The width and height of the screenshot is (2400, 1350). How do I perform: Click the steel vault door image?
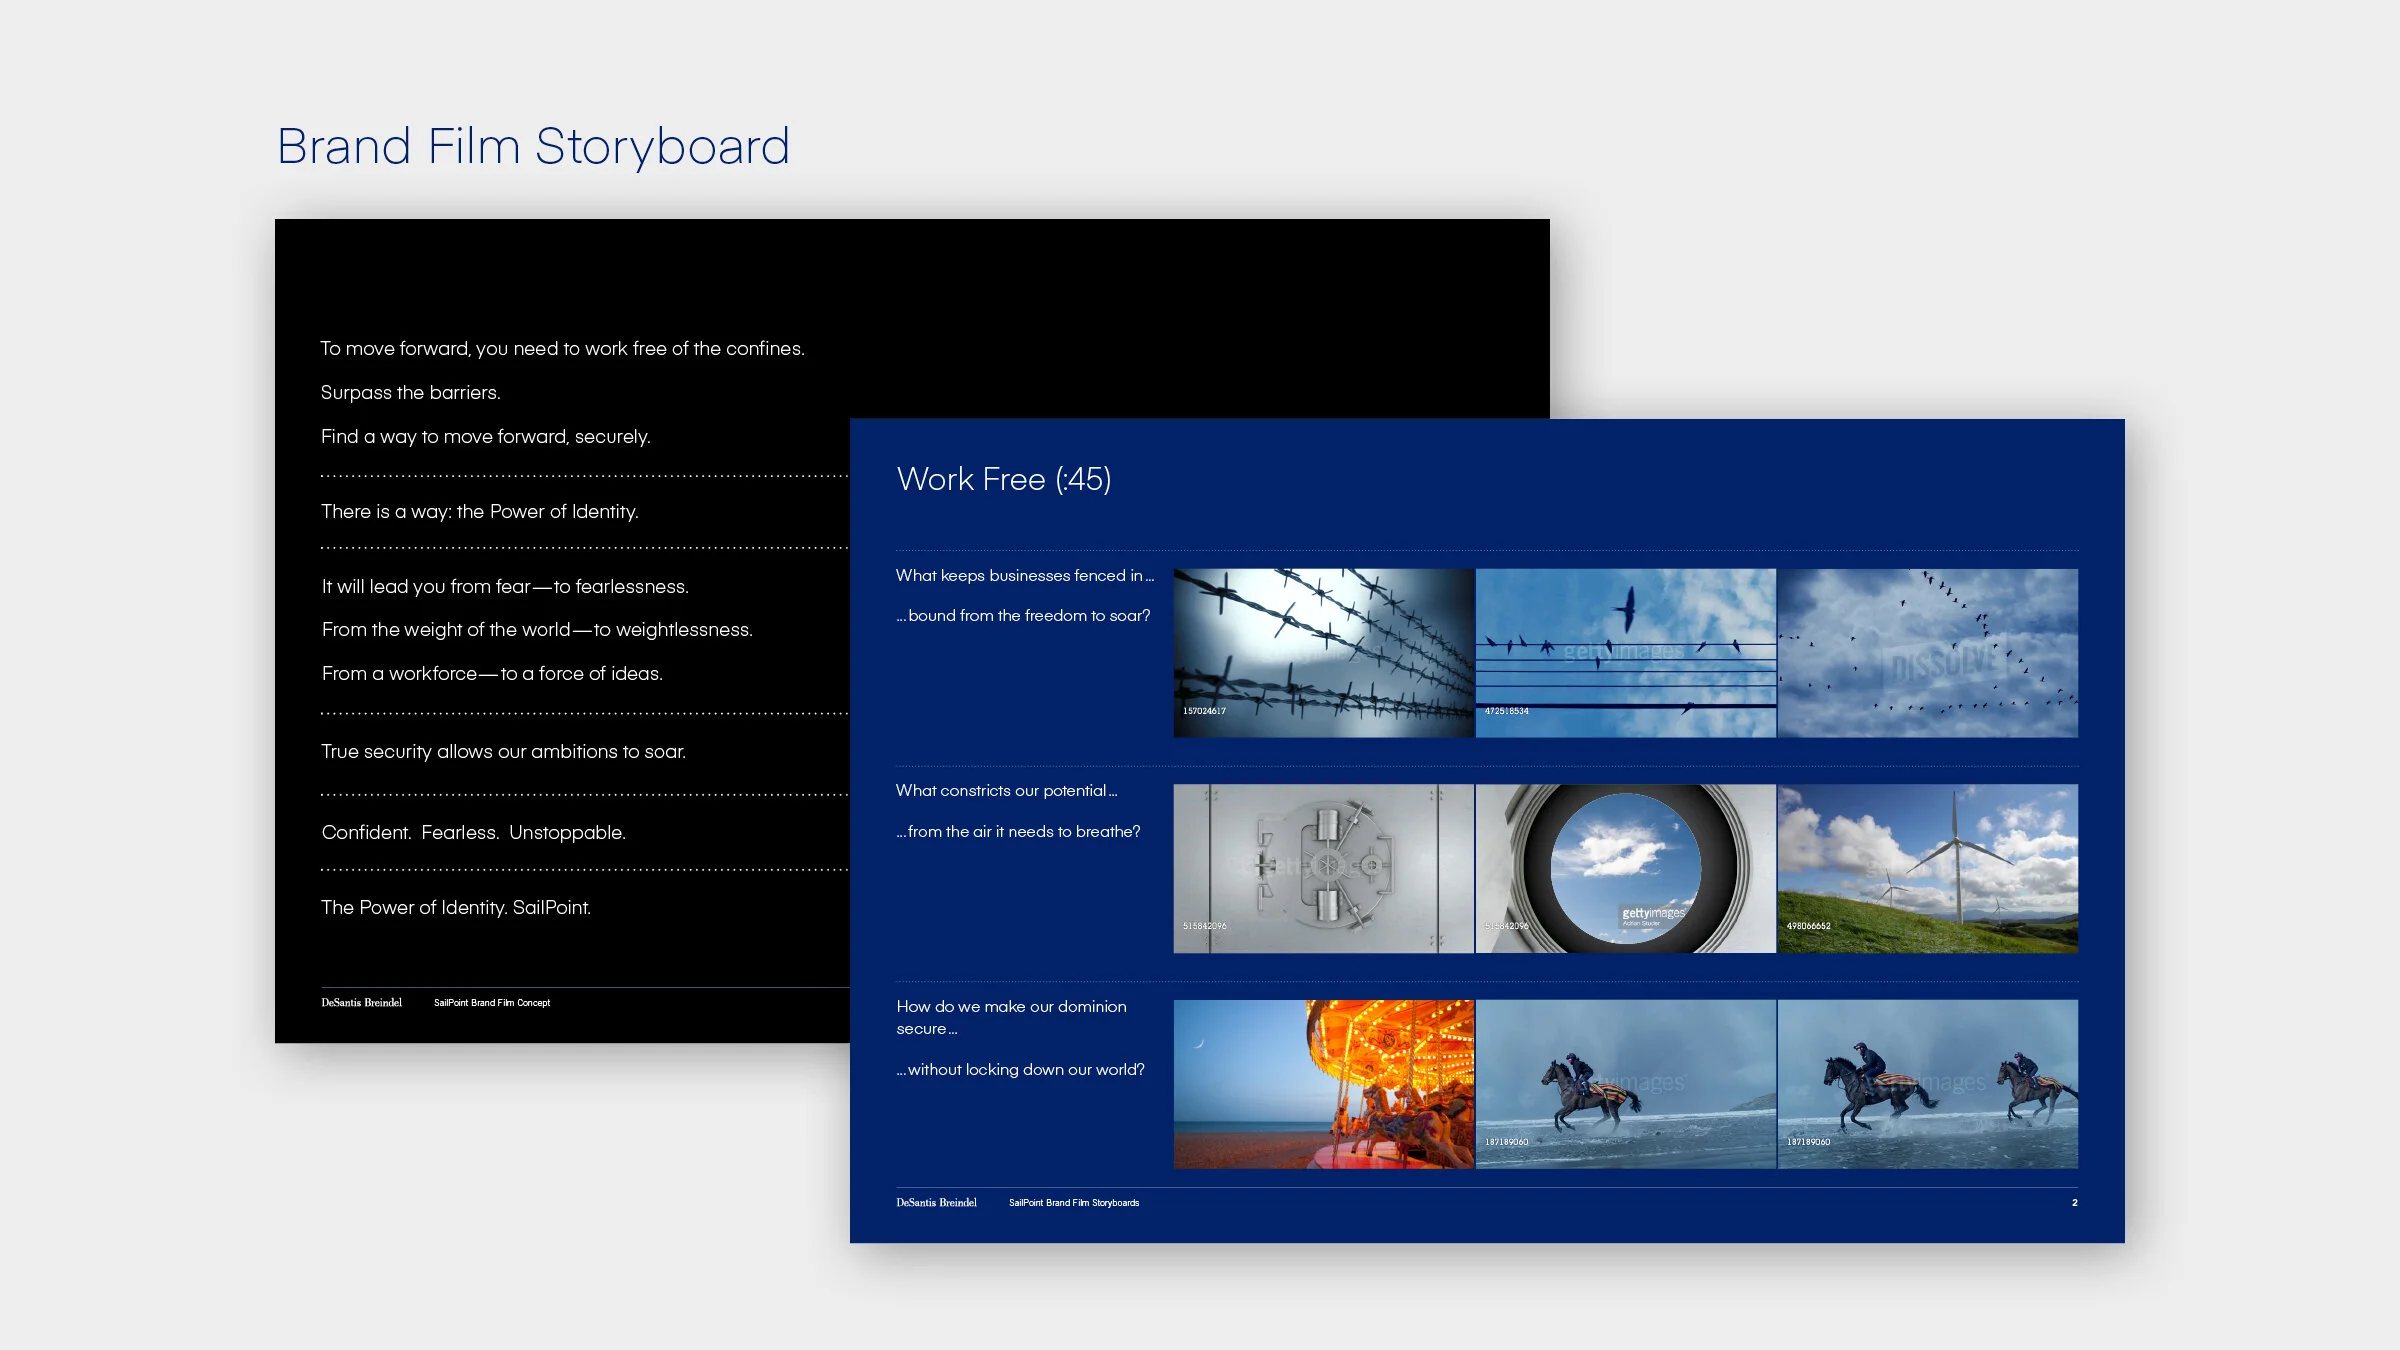point(1323,868)
